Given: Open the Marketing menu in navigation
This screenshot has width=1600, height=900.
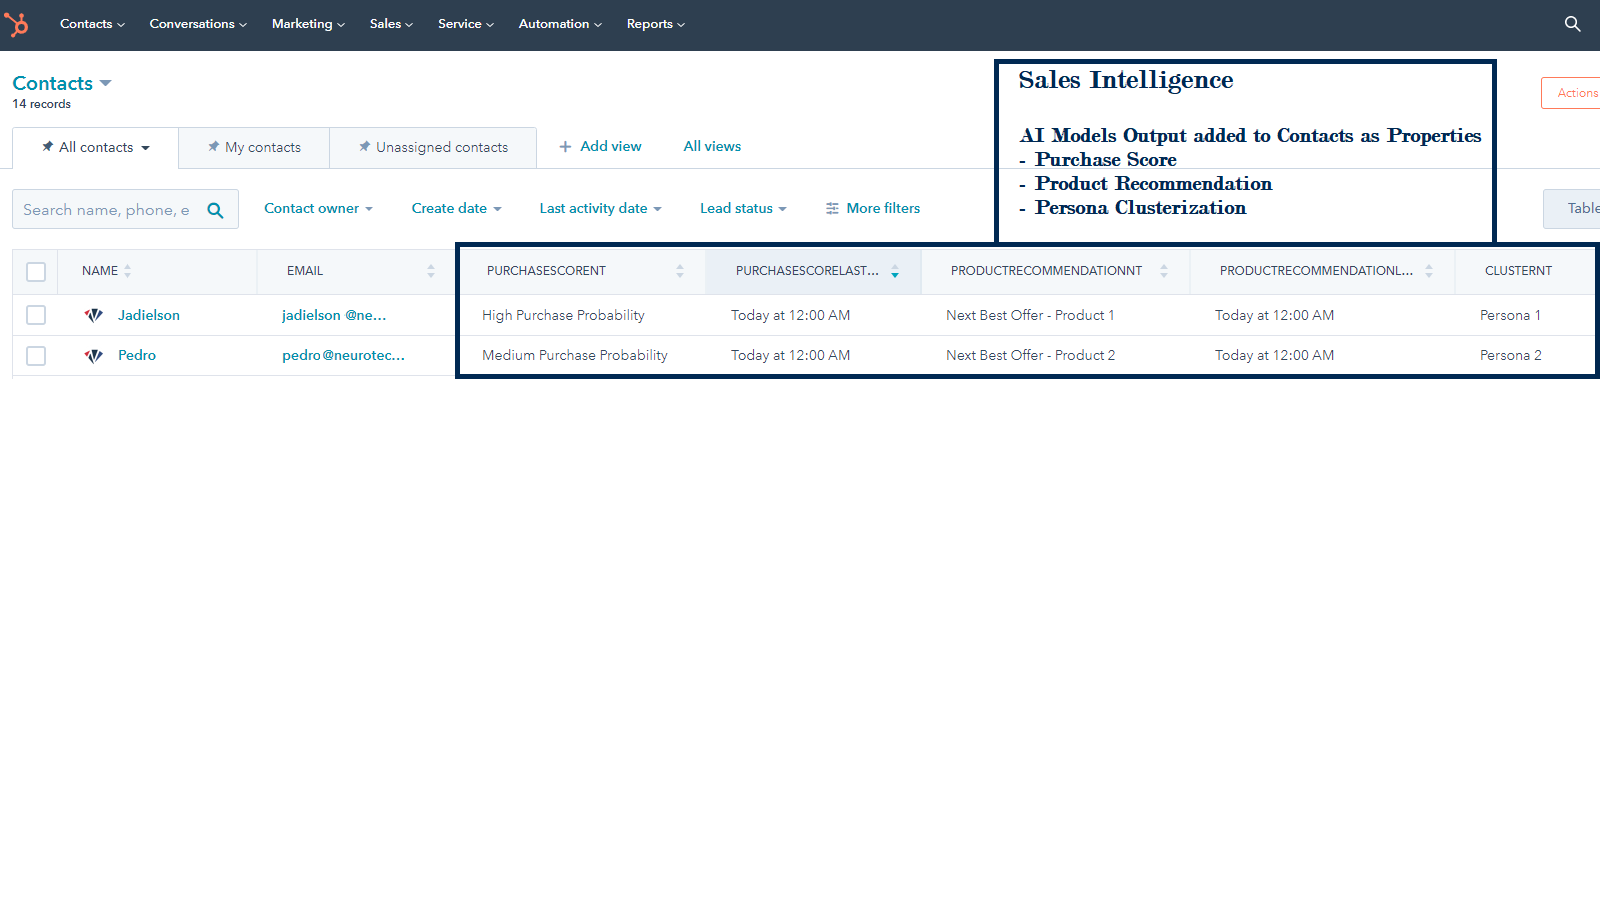Looking at the screenshot, I should tap(308, 24).
